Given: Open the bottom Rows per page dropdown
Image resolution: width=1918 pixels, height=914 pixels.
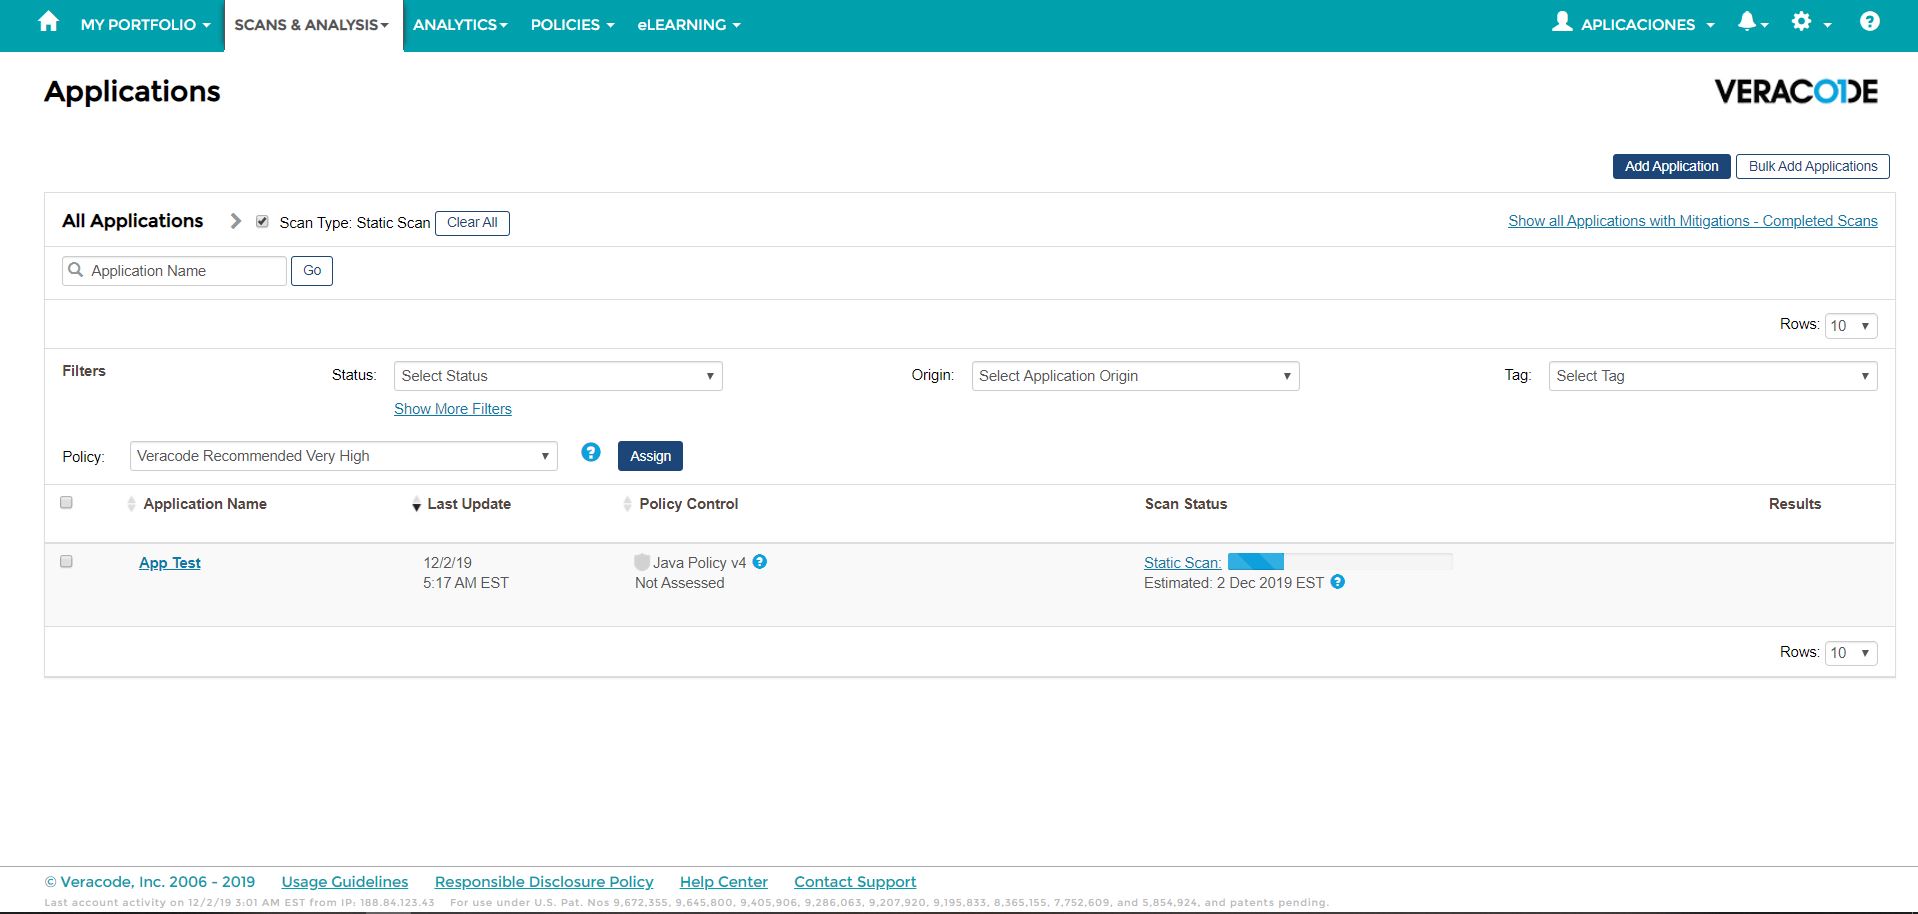Looking at the screenshot, I should point(1851,653).
